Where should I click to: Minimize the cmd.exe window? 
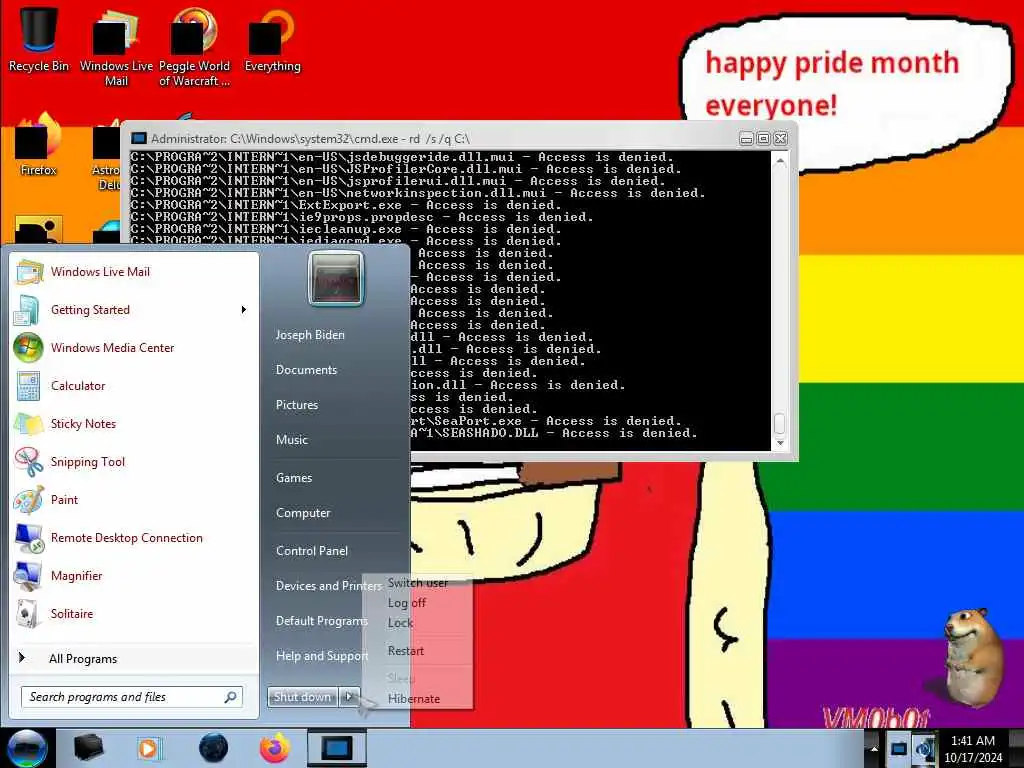click(x=746, y=138)
